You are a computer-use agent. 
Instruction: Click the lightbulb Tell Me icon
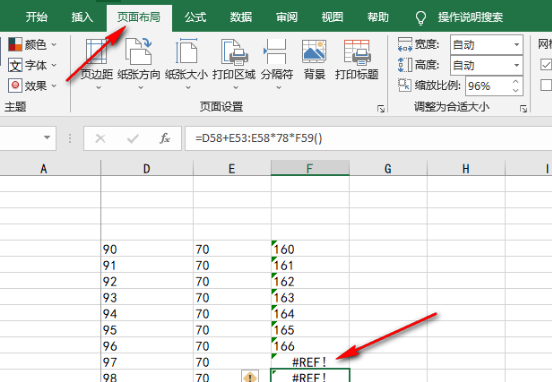pyautogui.click(x=421, y=18)
